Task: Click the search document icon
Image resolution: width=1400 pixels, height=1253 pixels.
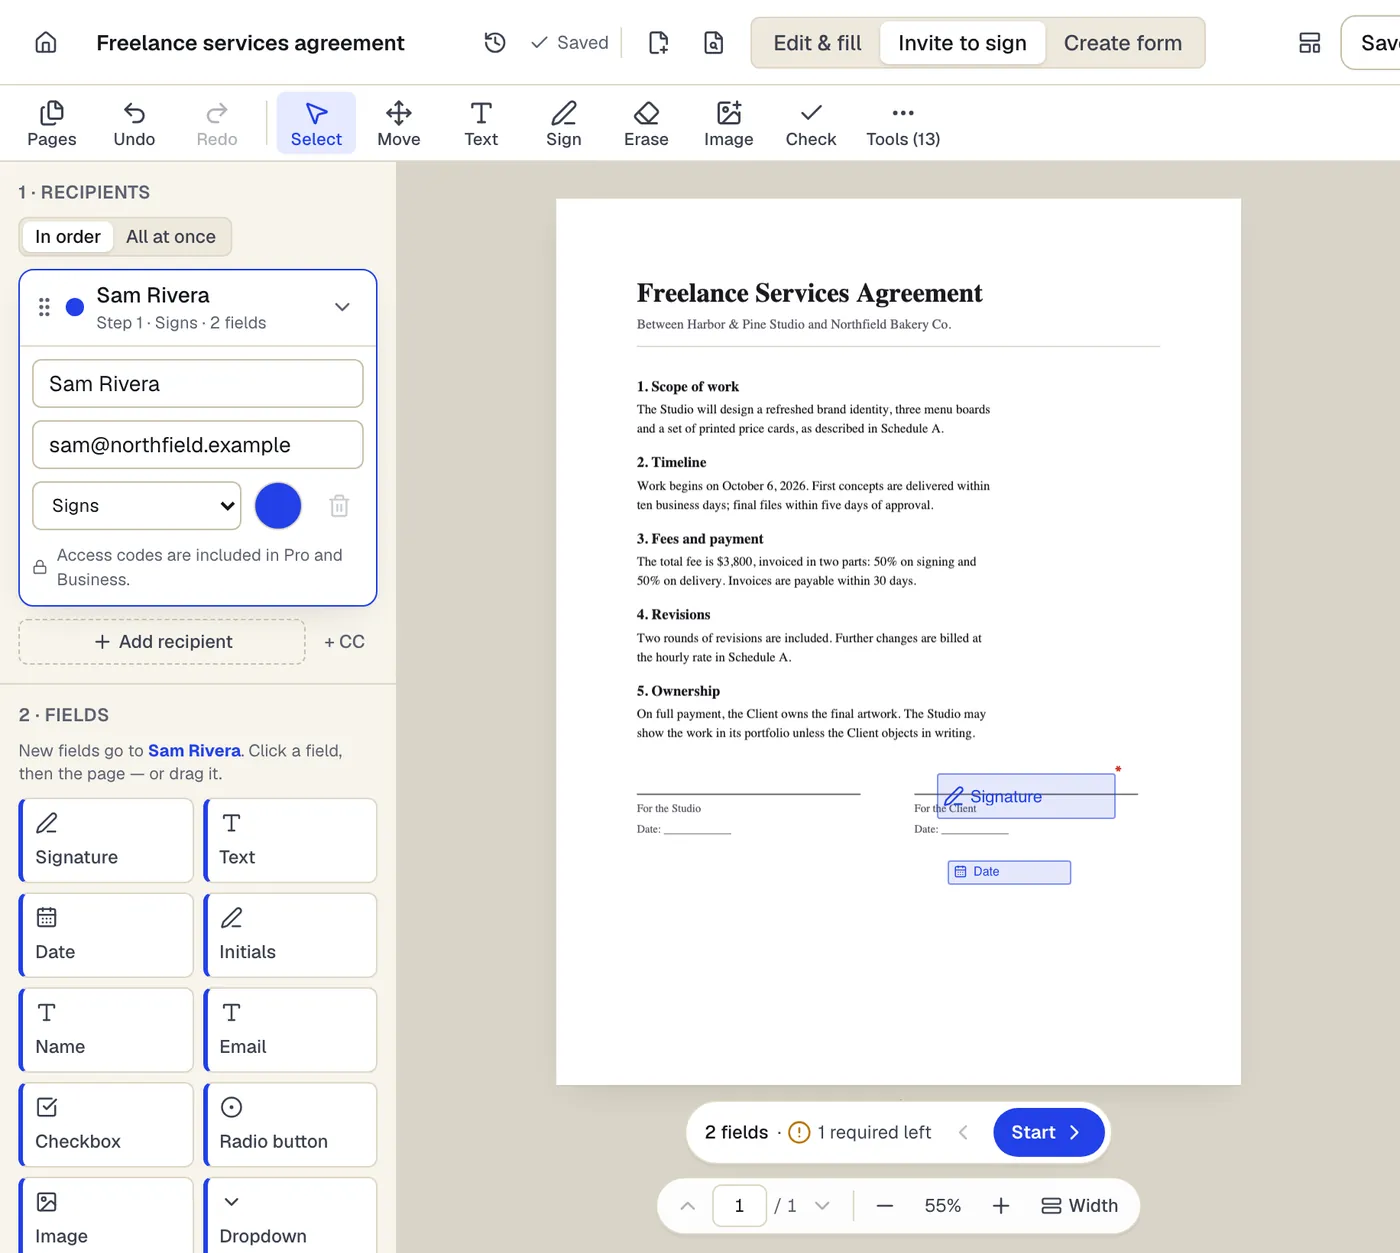Action: click(x=713, y=43)
